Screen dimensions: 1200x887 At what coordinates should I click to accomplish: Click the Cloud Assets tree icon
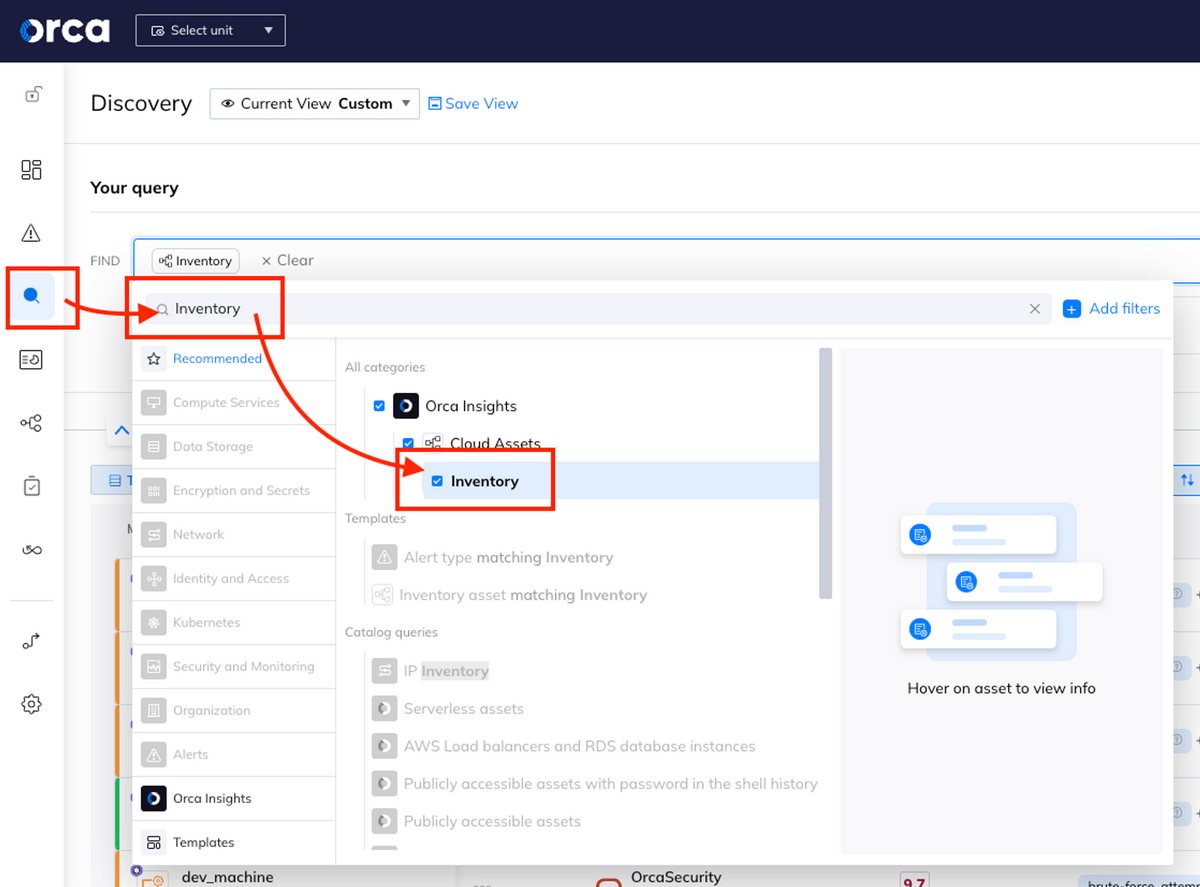[x=433, y=443]
